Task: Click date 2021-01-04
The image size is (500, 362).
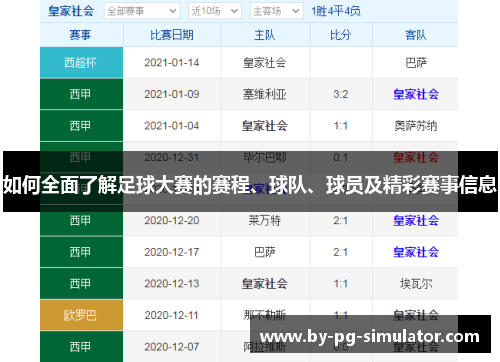Action: 172,126
